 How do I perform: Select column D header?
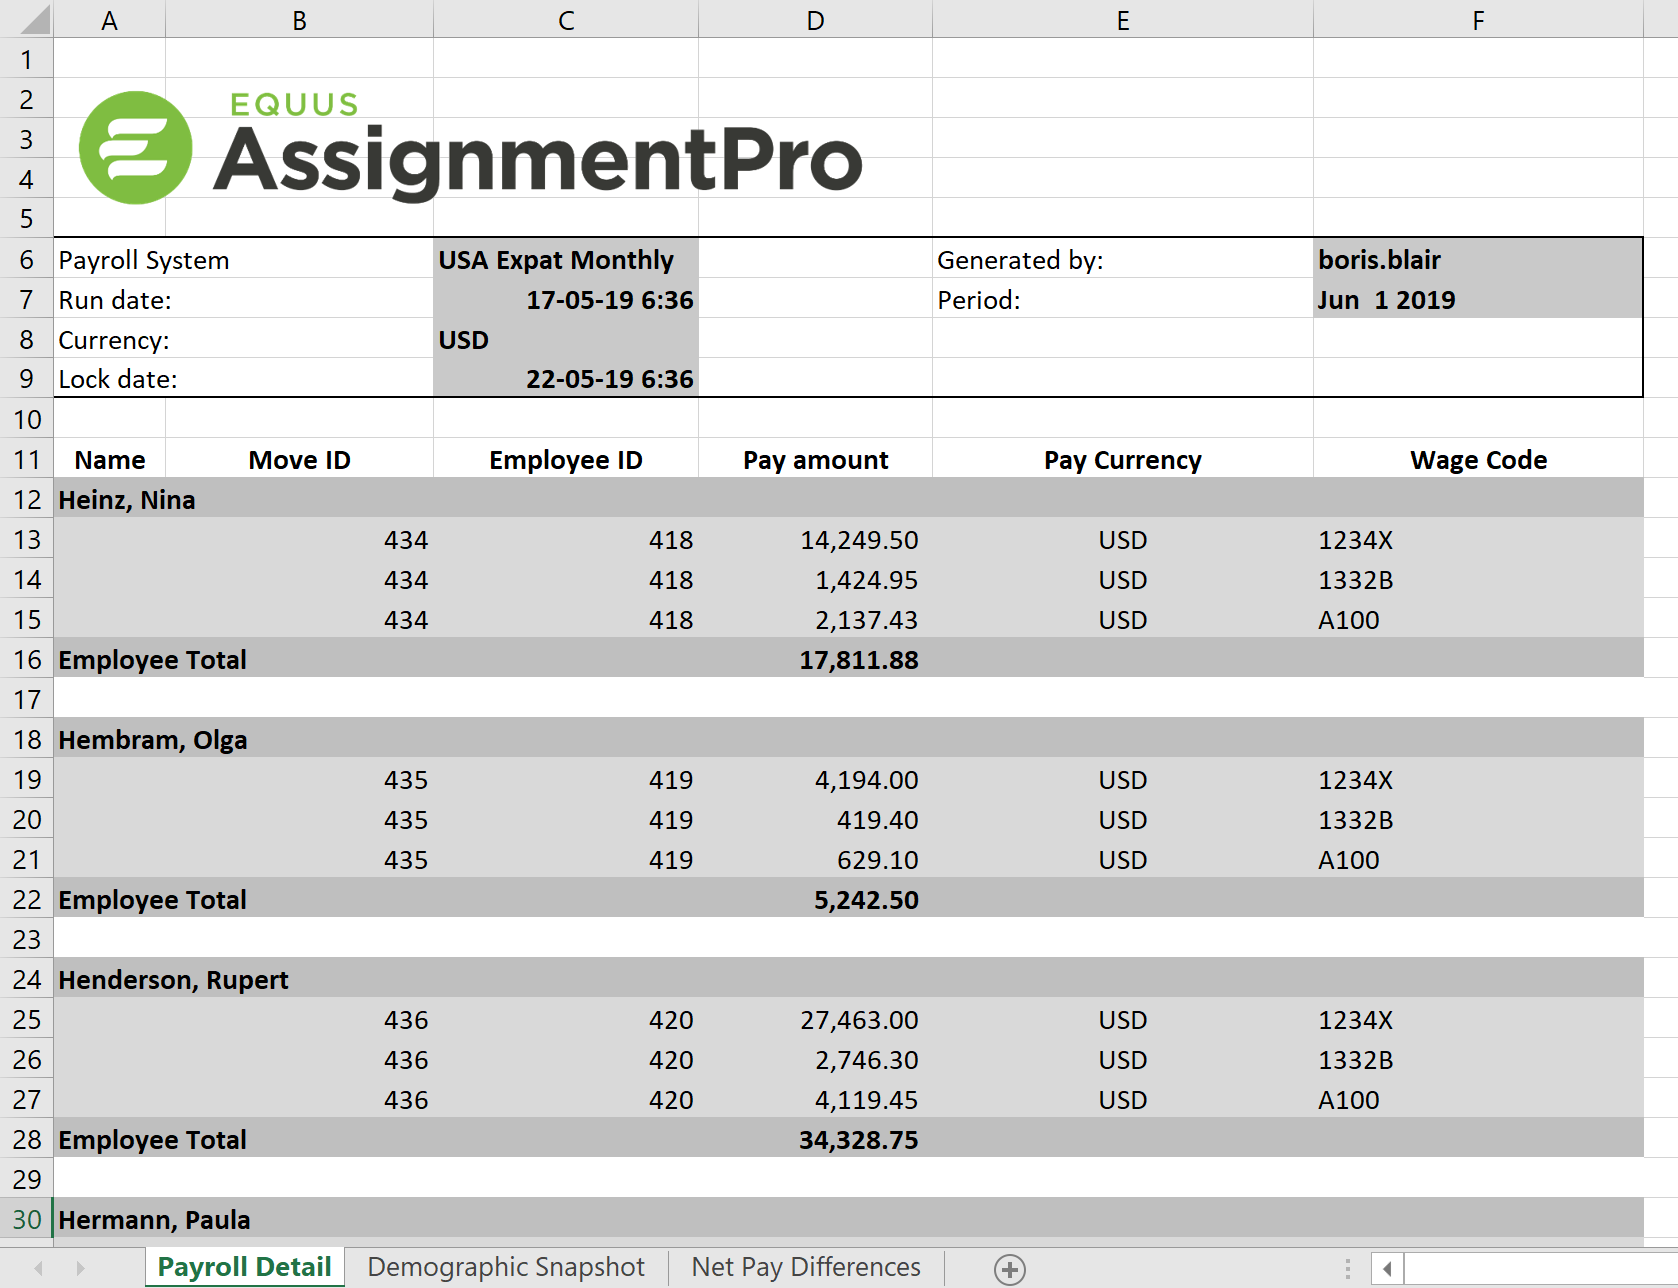point(815,20)
